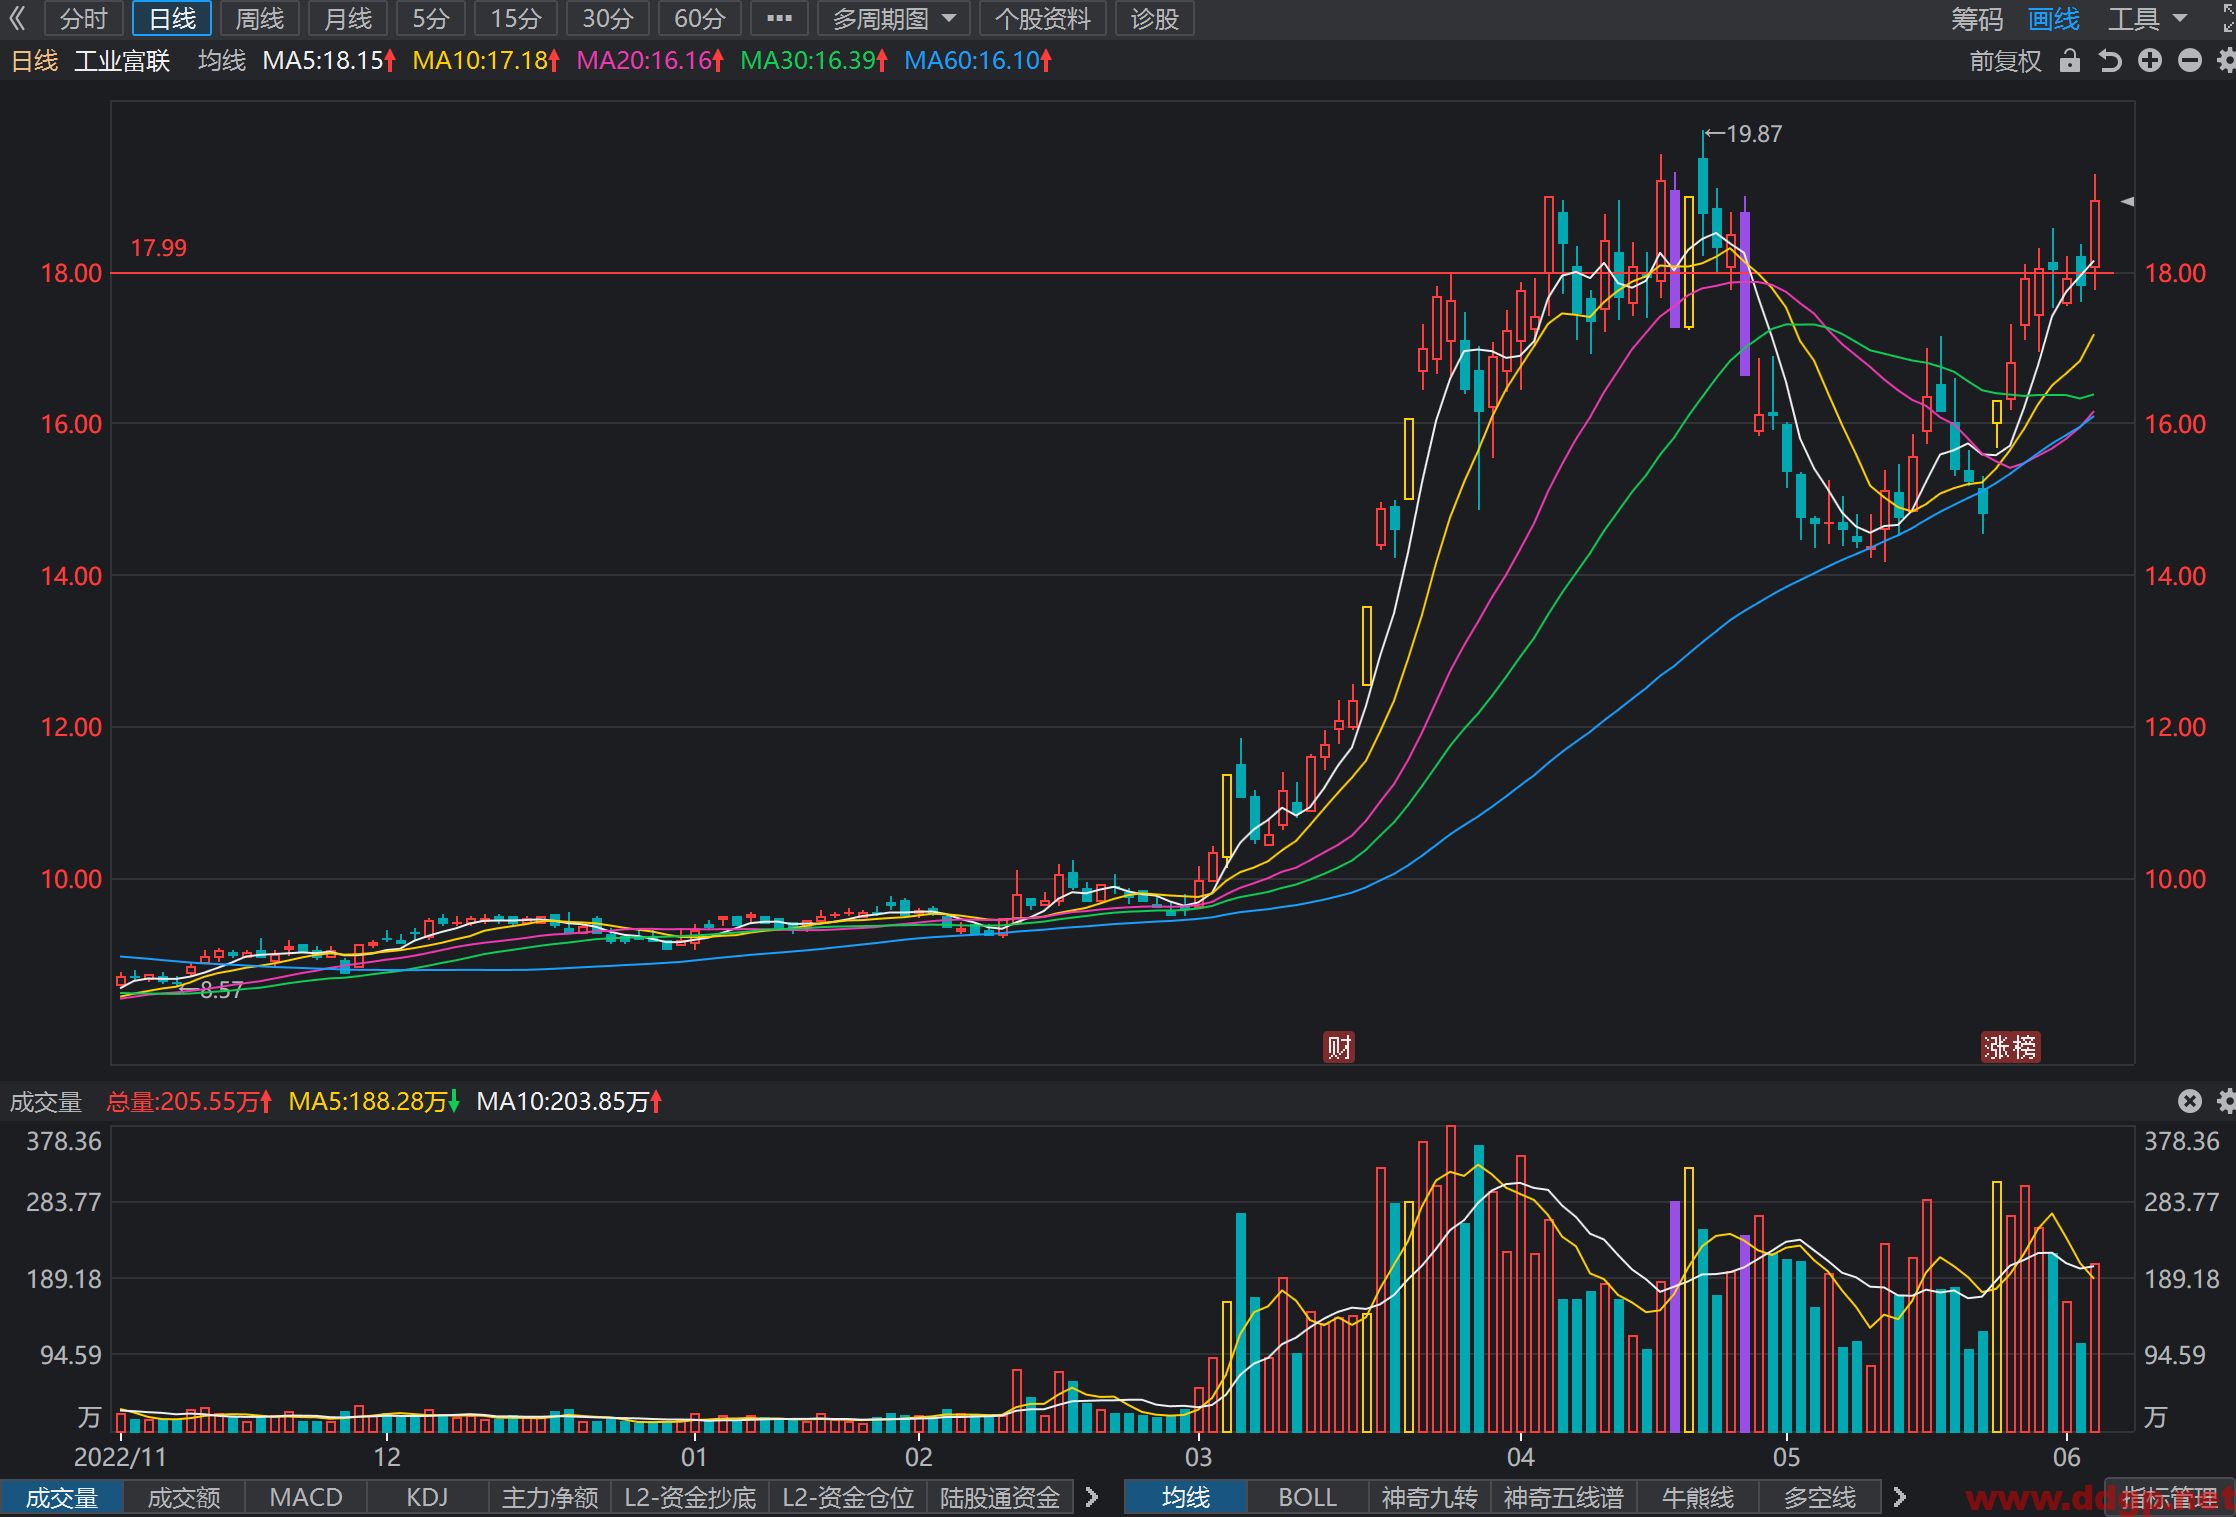The width and height of the screenshot is (2236, 1517).
Task: Open the 多周期图 dropdown
Action: pos(894,19)
